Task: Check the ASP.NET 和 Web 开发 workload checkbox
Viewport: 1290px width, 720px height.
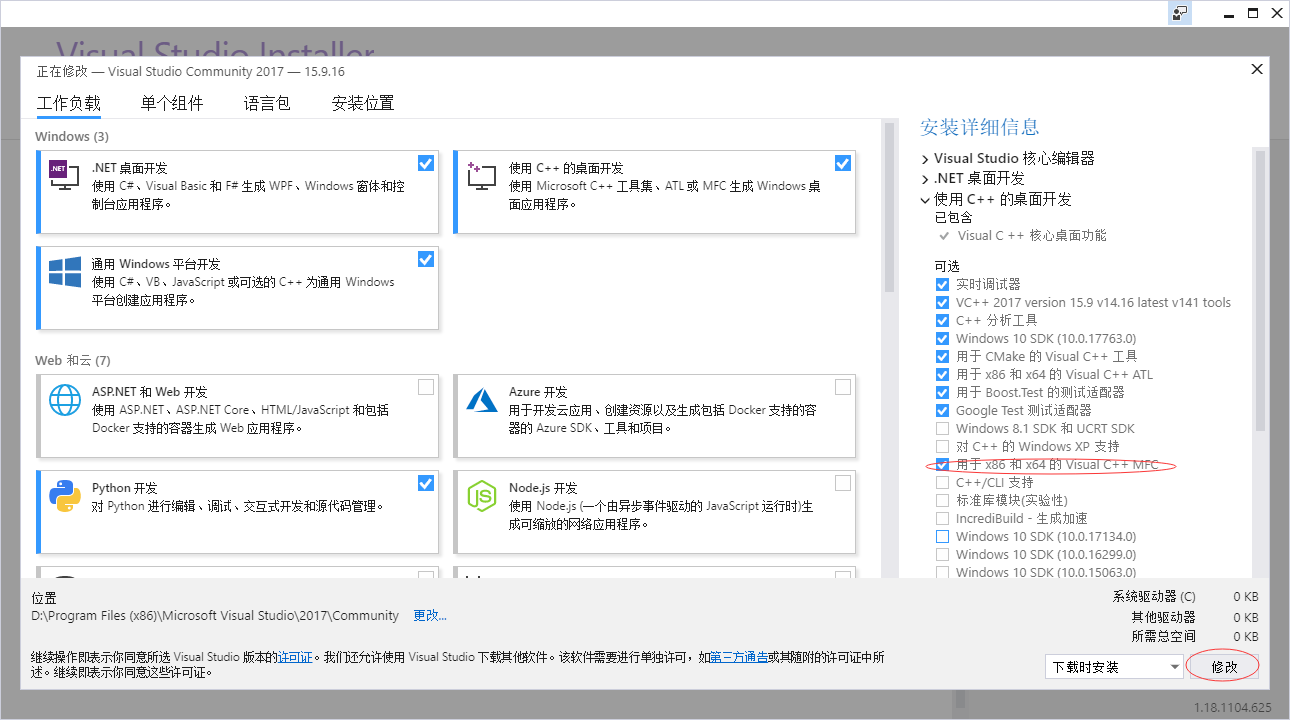Action: [x=426, y=387]
